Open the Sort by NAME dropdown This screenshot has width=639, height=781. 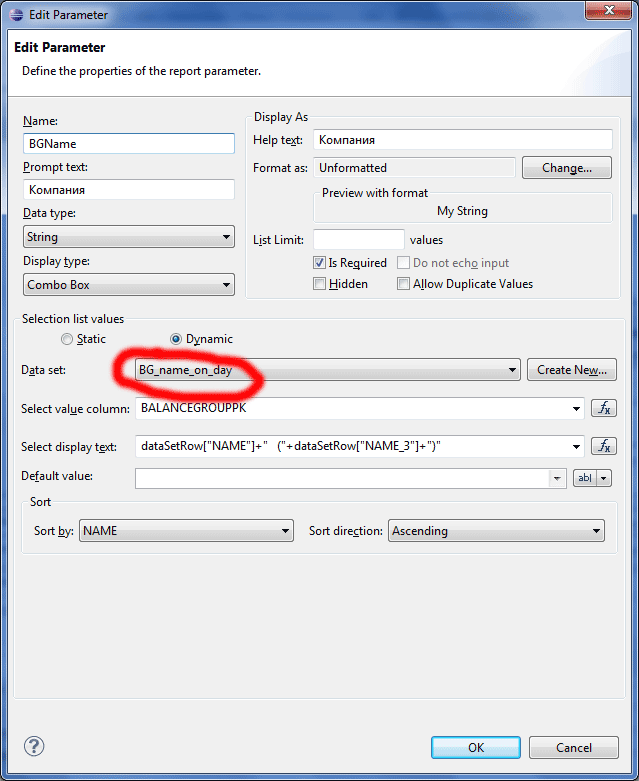coord(186,530)
